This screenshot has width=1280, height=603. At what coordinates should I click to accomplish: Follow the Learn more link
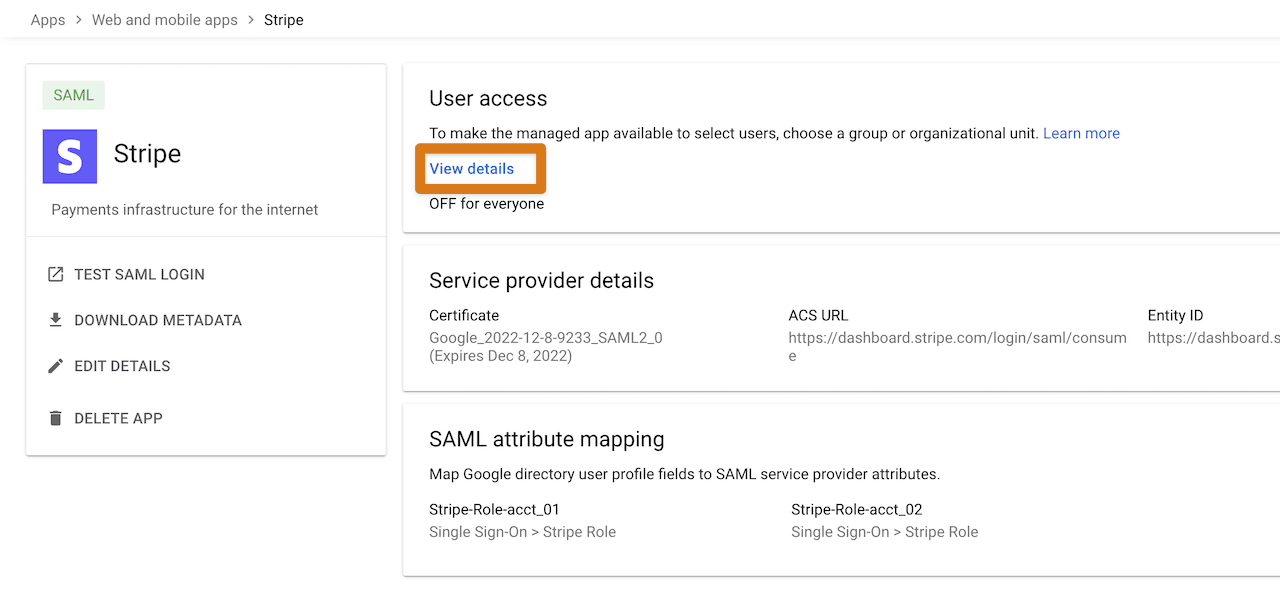[x=1081, y=133]
